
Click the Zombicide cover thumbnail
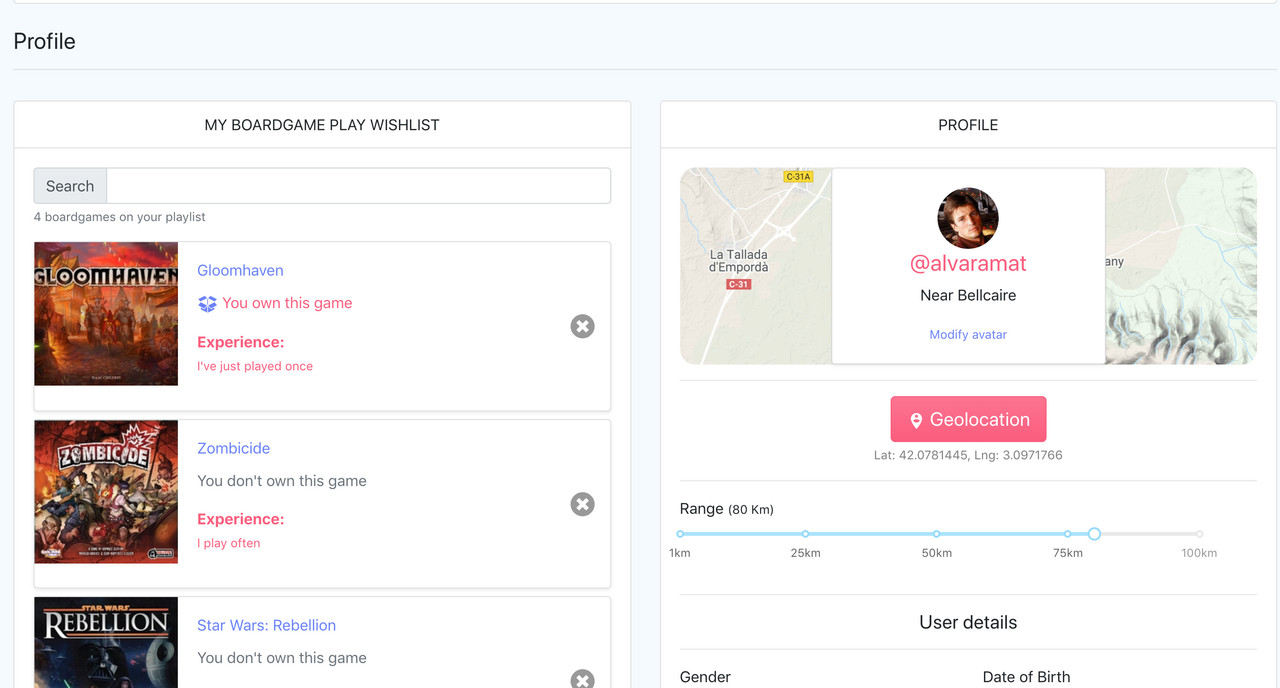106,491
